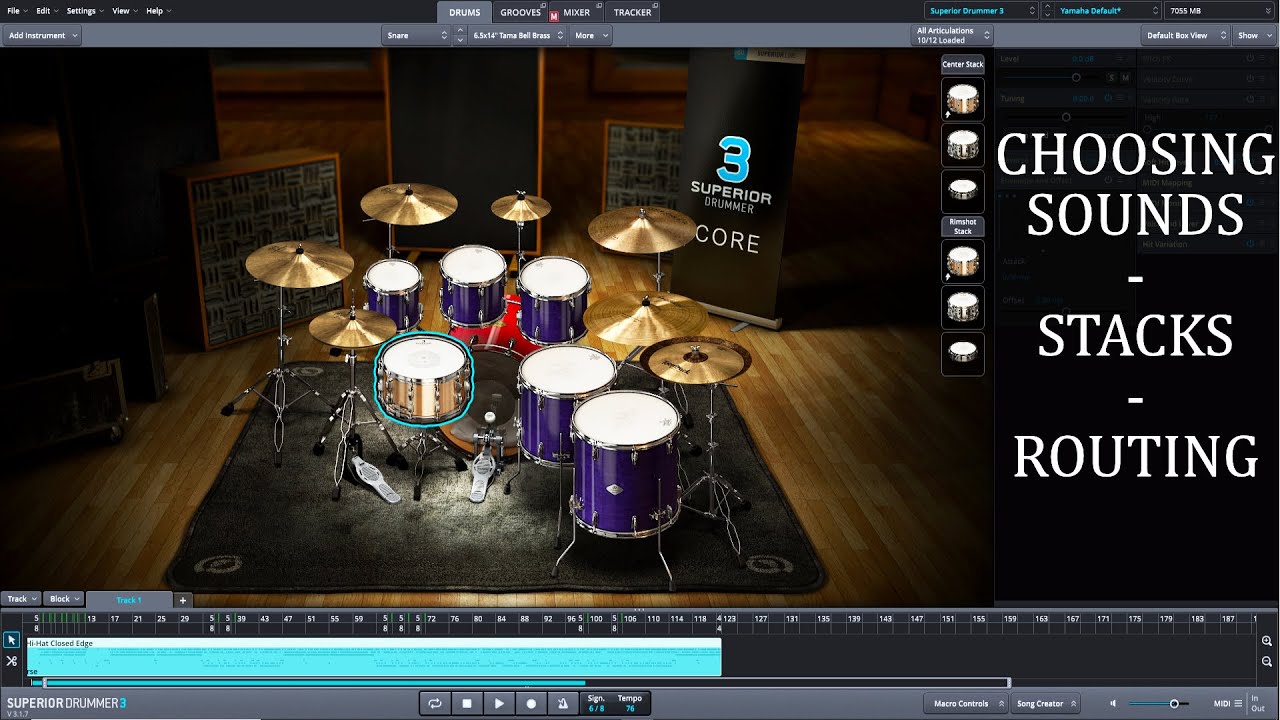
Task: Click the Rimshot Stack button
Action: (x=963, y=227)
